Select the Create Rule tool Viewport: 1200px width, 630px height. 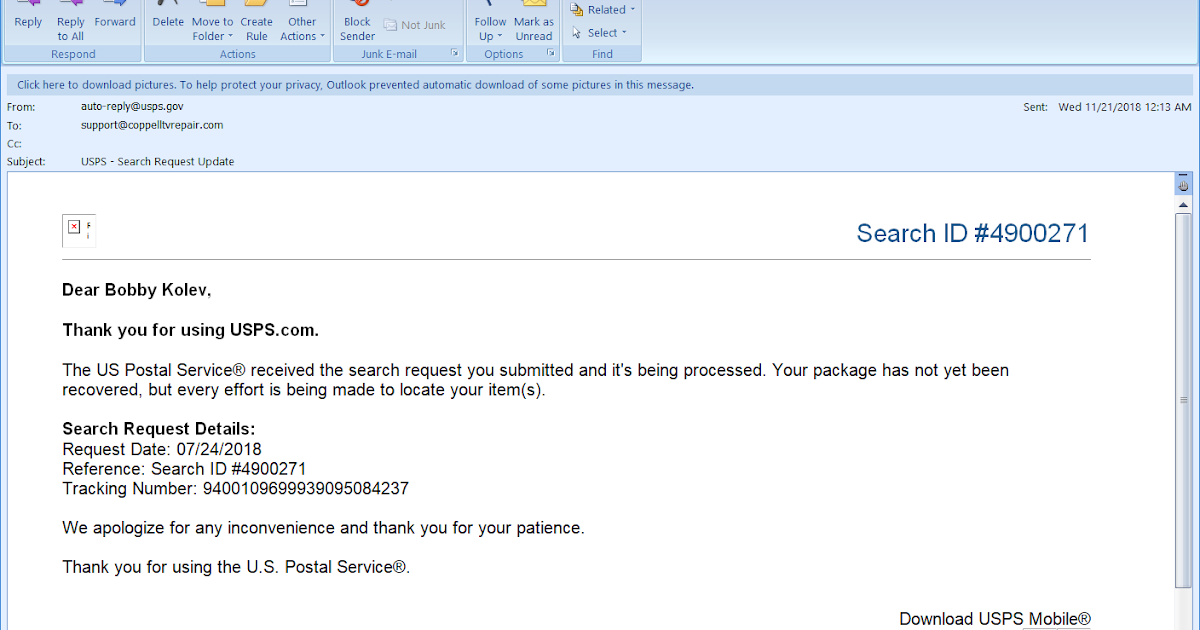(256, 22)
